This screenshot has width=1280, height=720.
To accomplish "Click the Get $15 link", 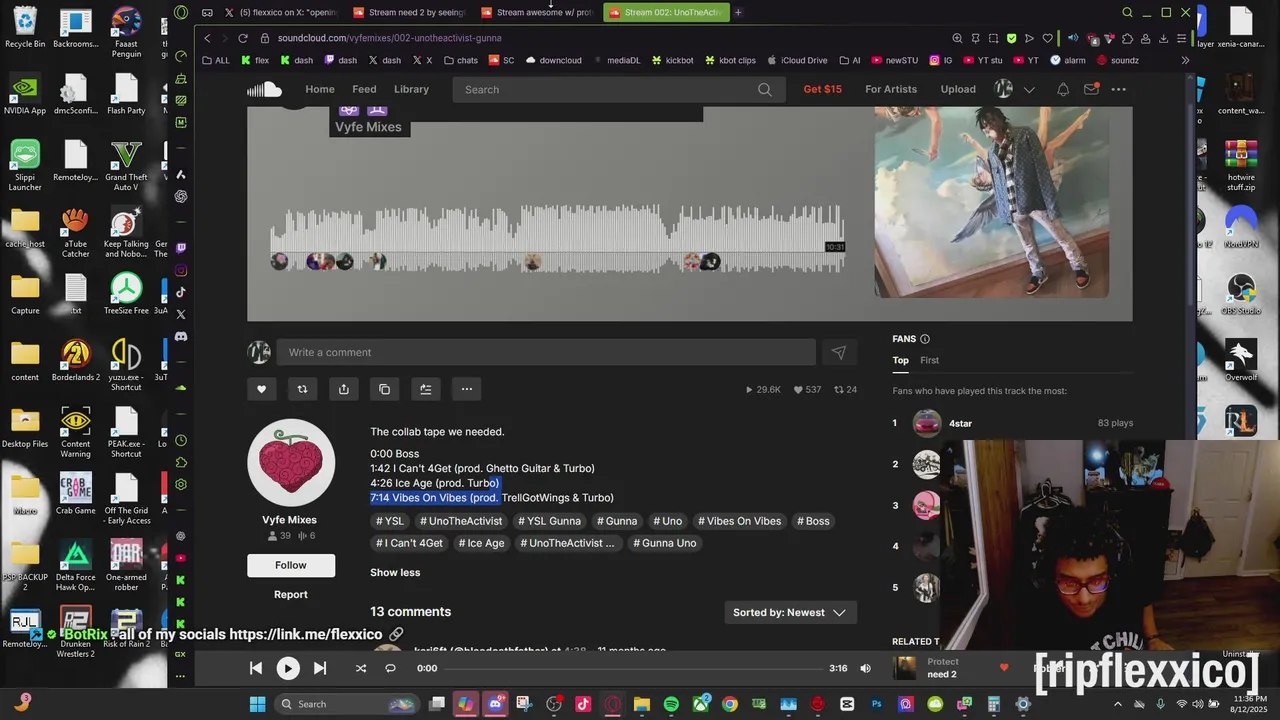I will point(823,89).
